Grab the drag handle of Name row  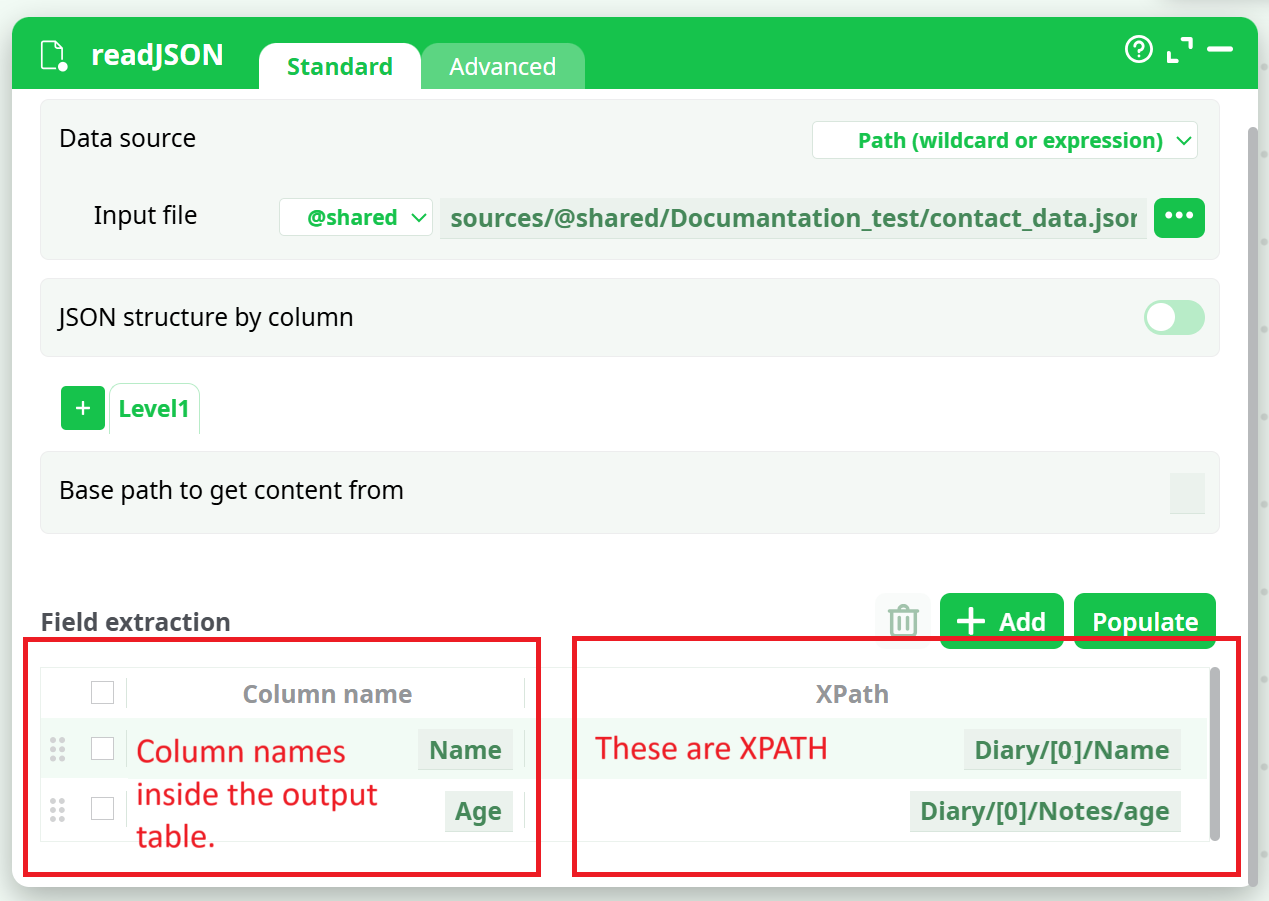tap(57, 749)
